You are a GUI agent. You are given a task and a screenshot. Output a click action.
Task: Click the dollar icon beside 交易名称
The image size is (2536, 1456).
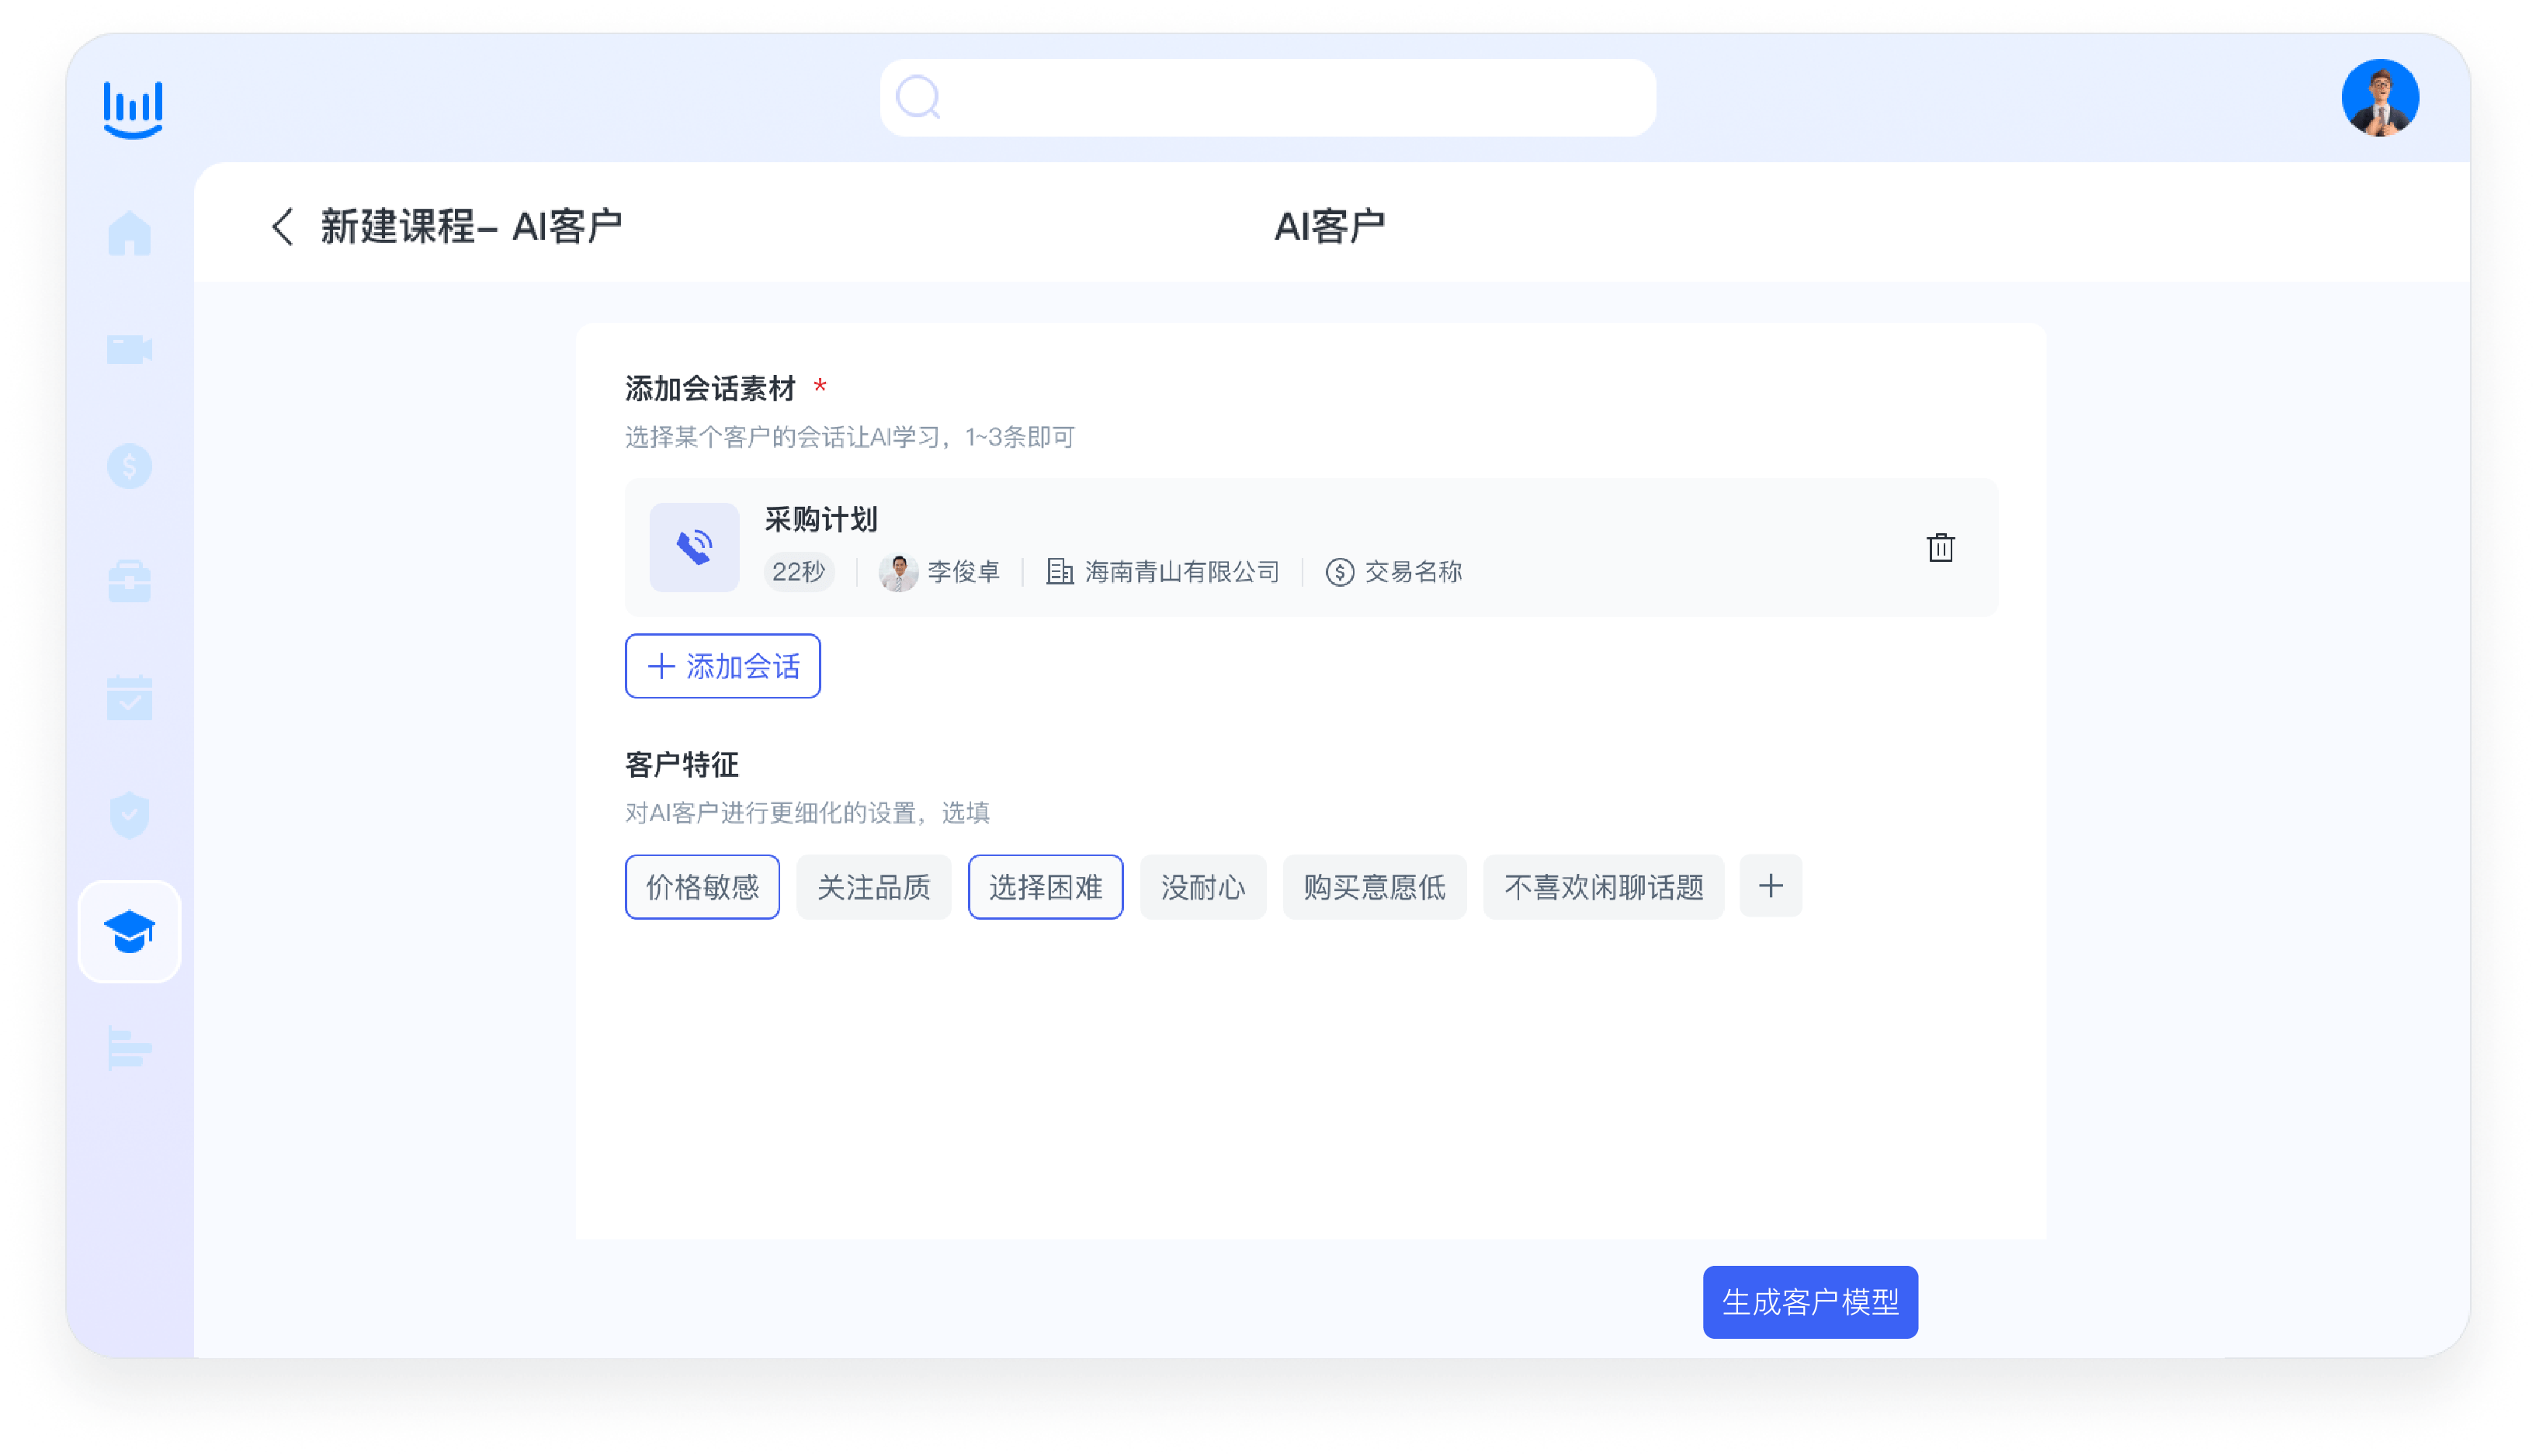coord(1340,571)
